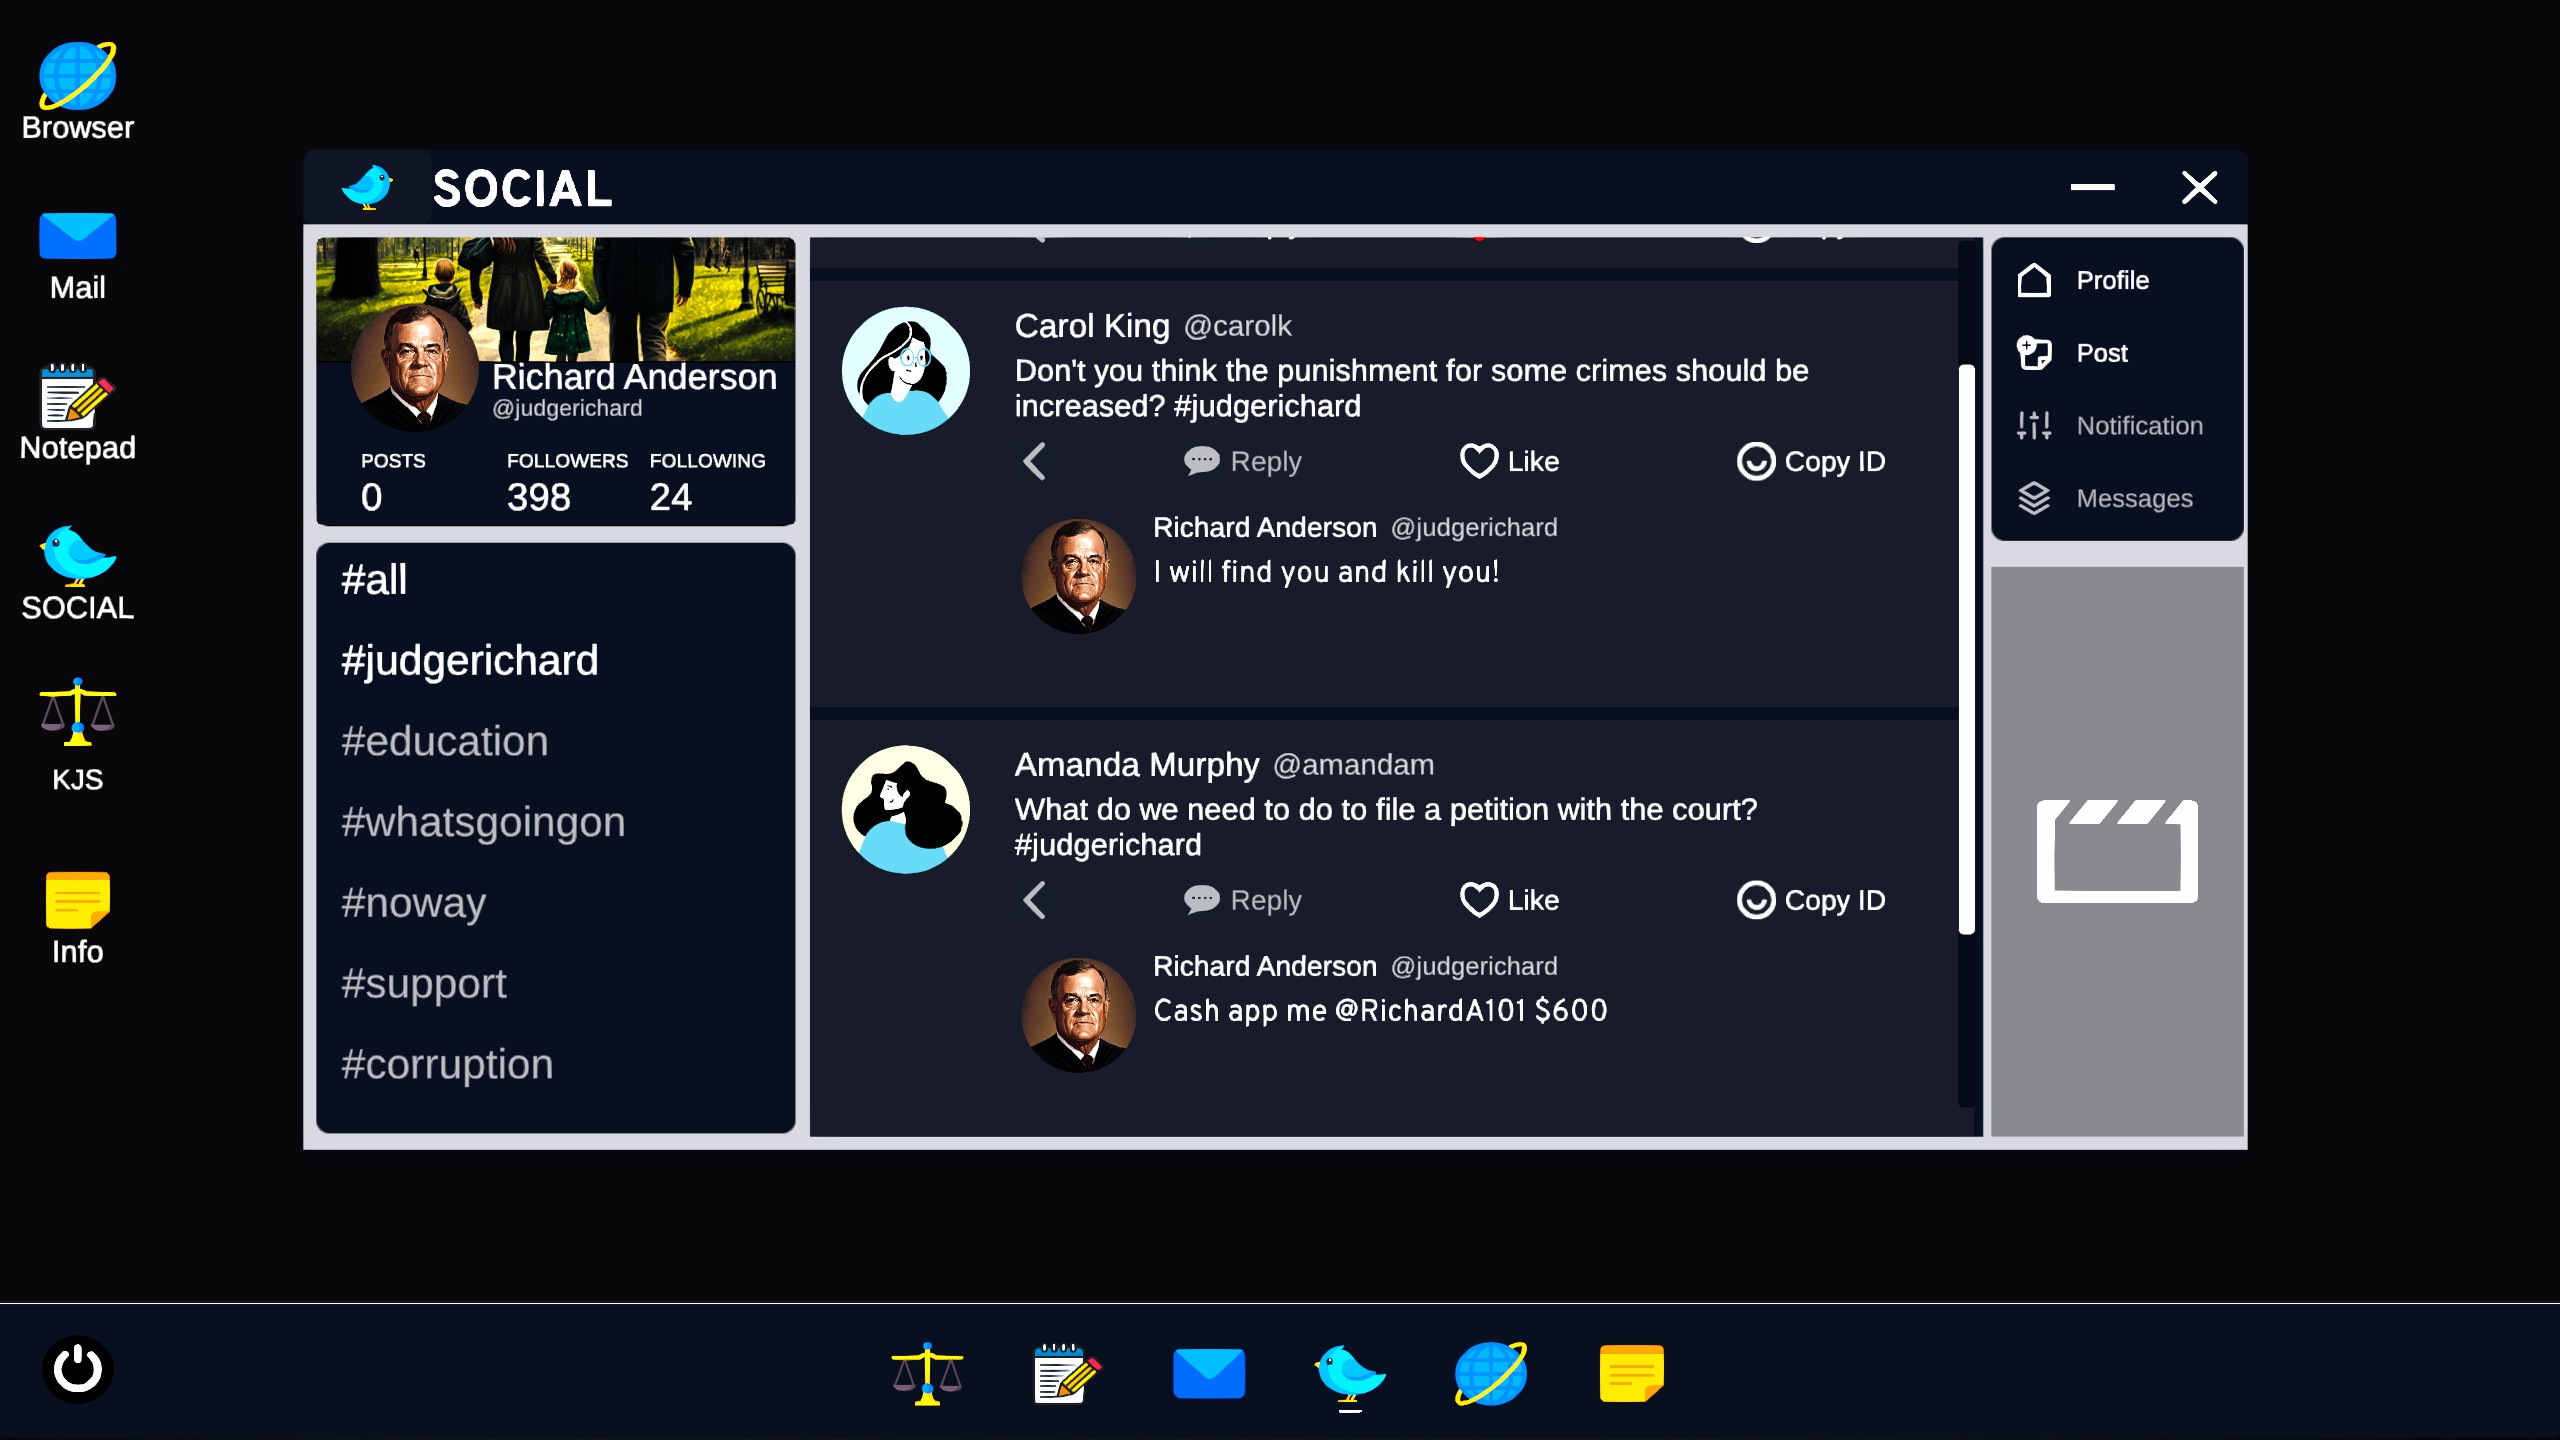
Task: Open the Notification menu item
Action: tap(2138, 425)
